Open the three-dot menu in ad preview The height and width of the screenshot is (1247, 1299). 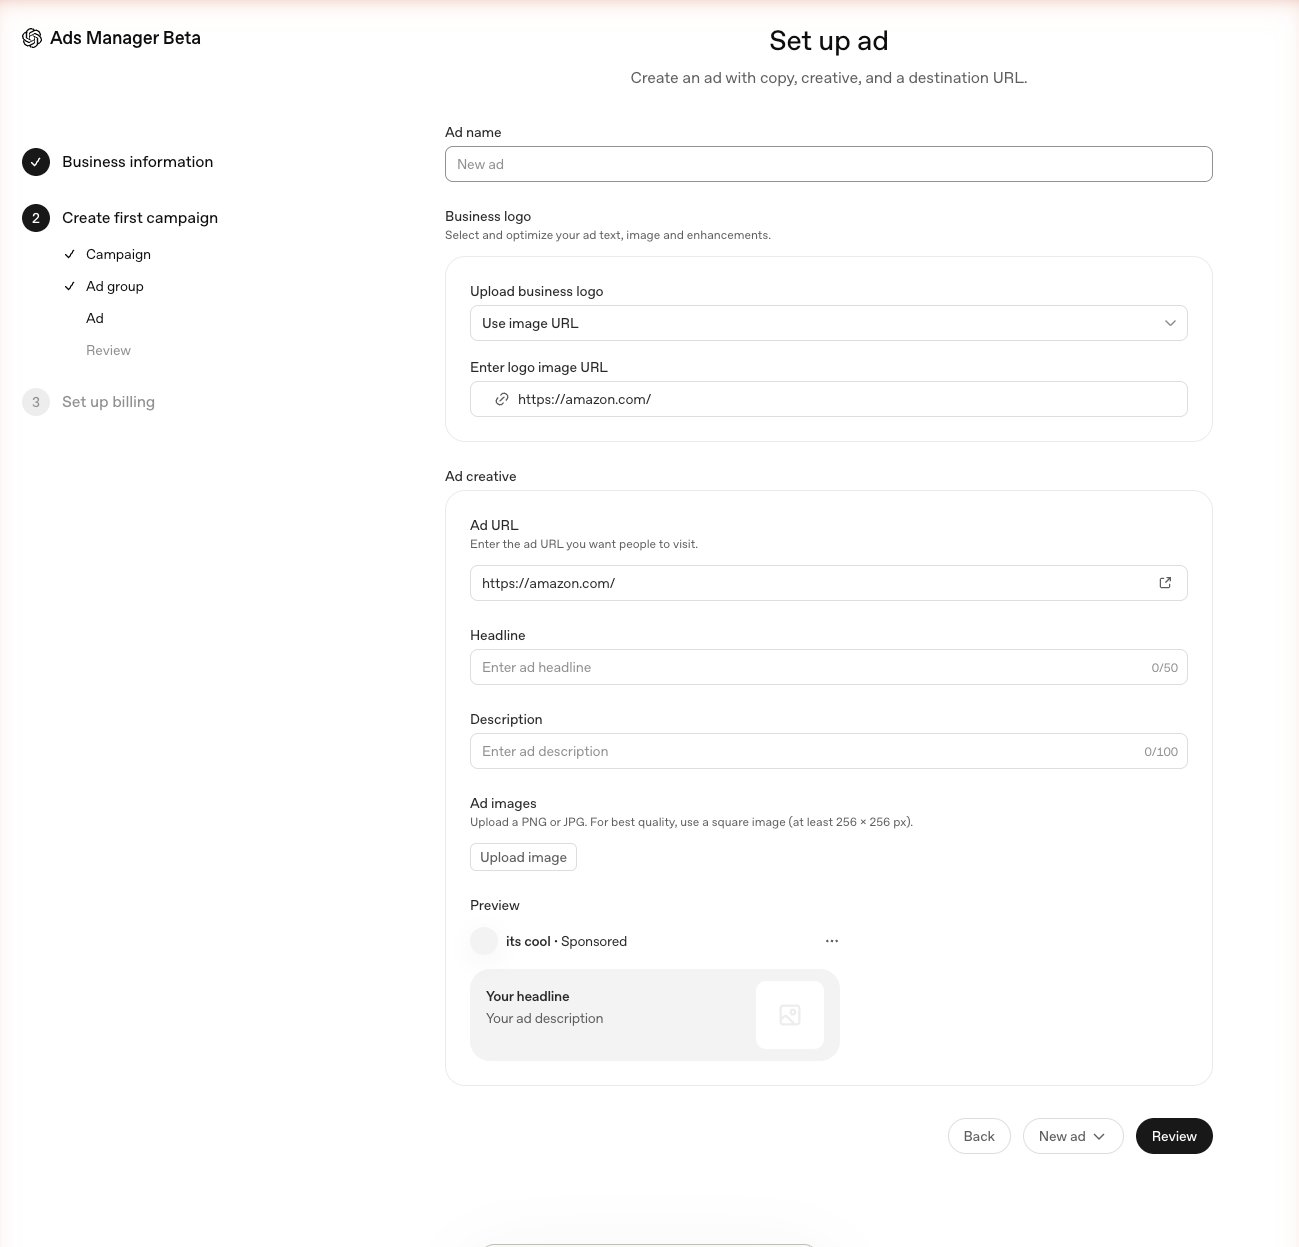[832, 941]
